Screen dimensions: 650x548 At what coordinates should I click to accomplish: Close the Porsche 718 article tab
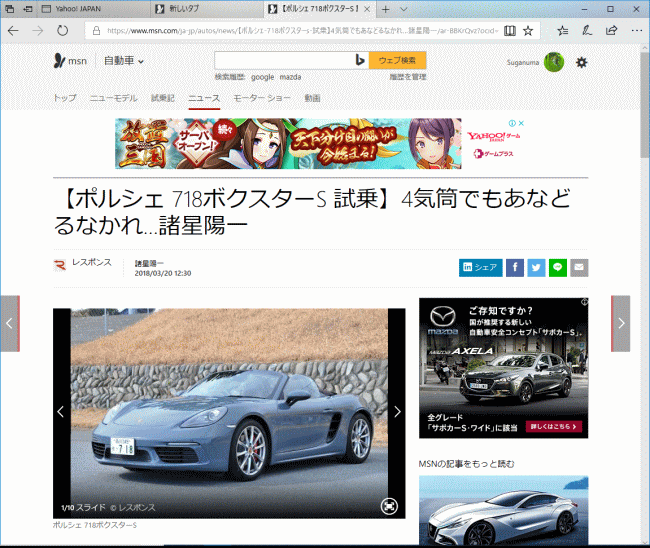367,9
